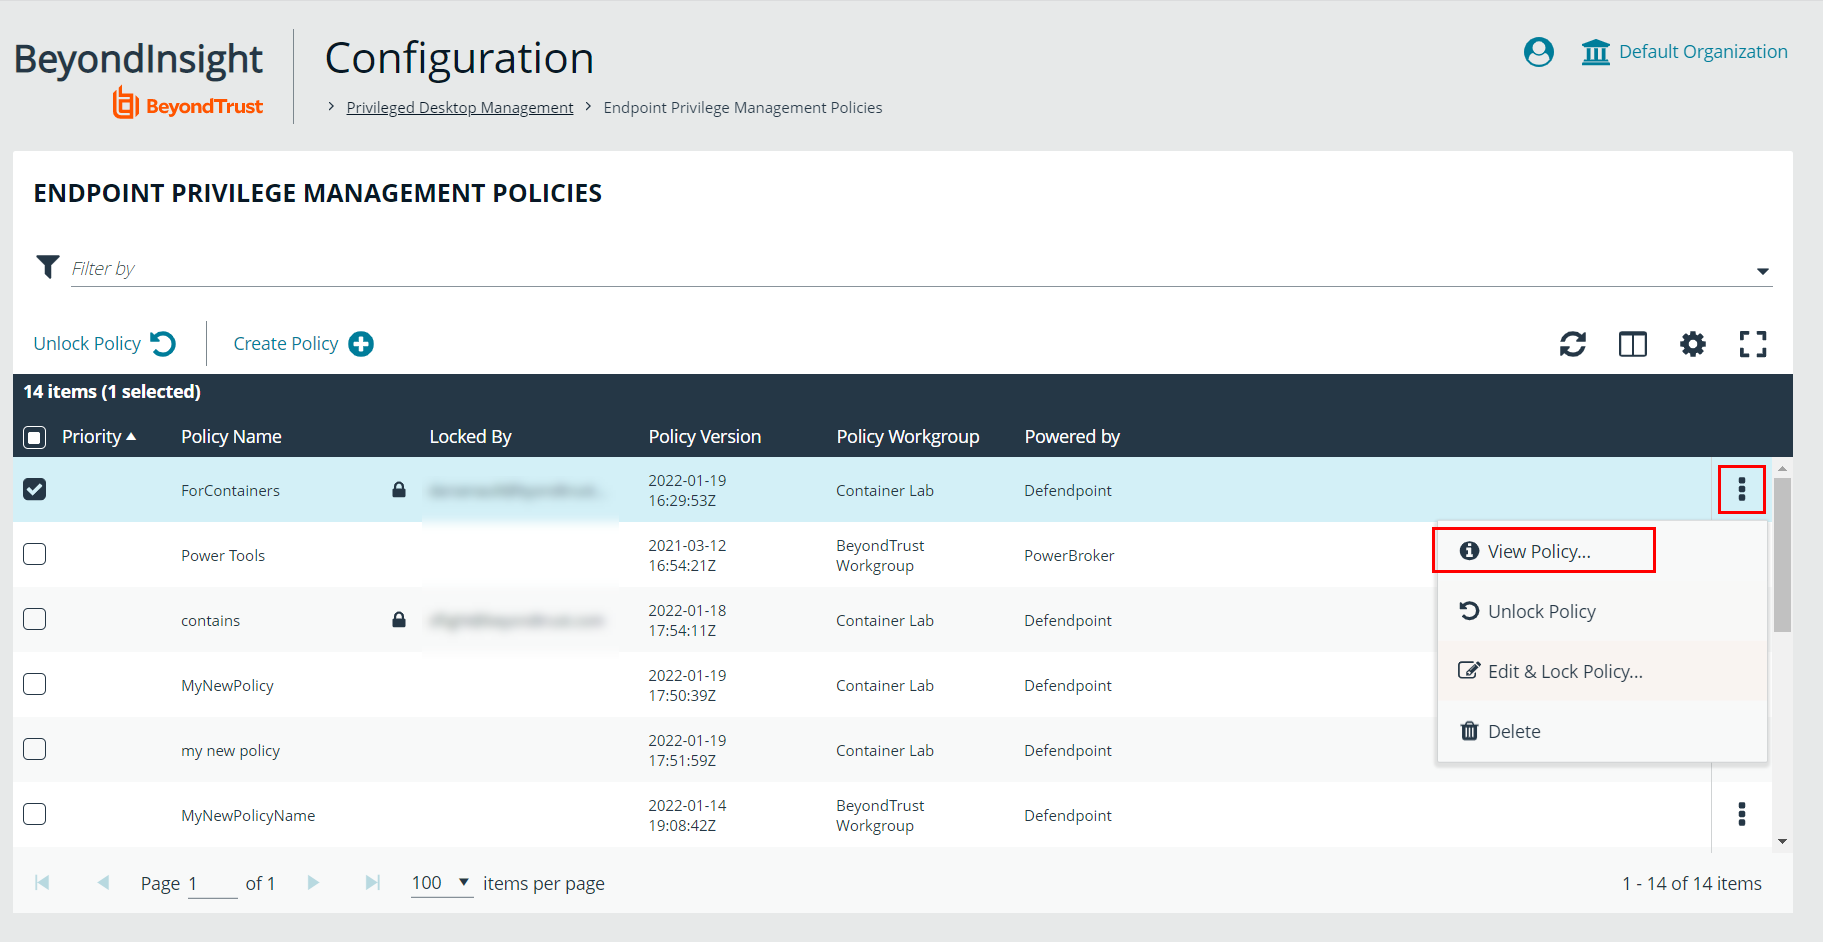
Task: Click the PowerBroker cell in Power Tools row
Action: point(1069,555)
